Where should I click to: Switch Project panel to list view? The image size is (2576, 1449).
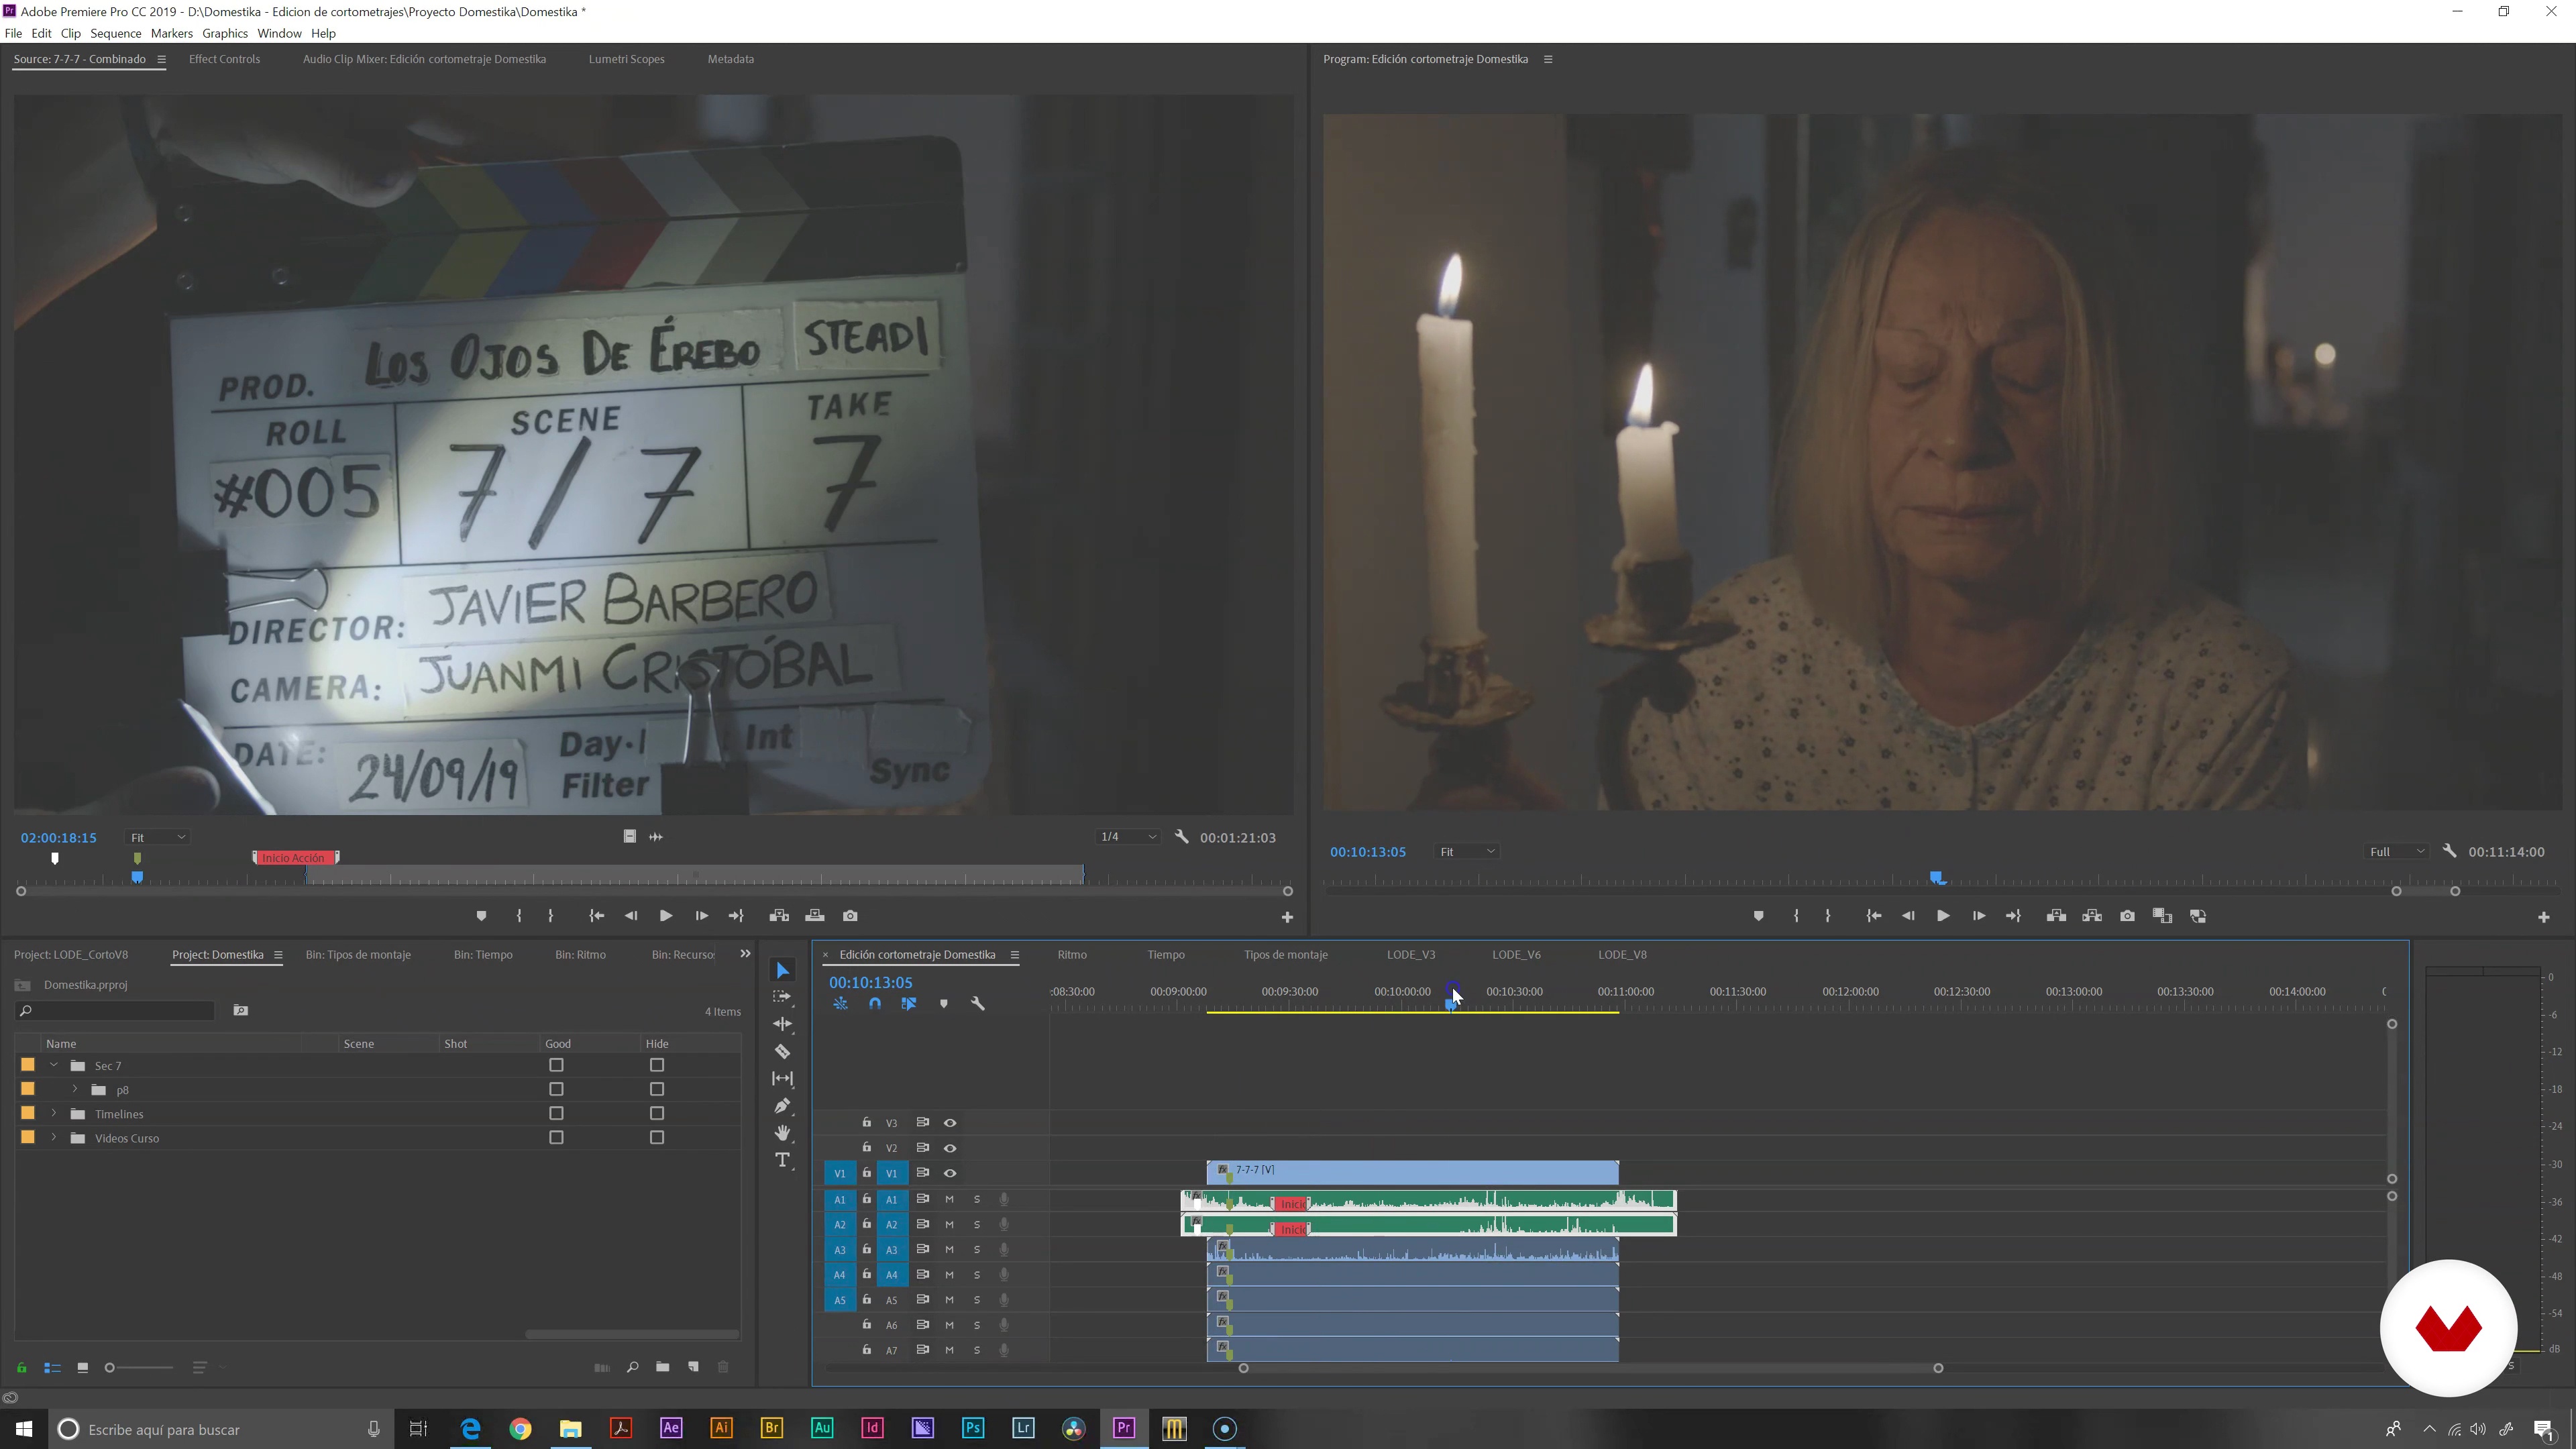pyautogui.click(x=52, y=1367)
